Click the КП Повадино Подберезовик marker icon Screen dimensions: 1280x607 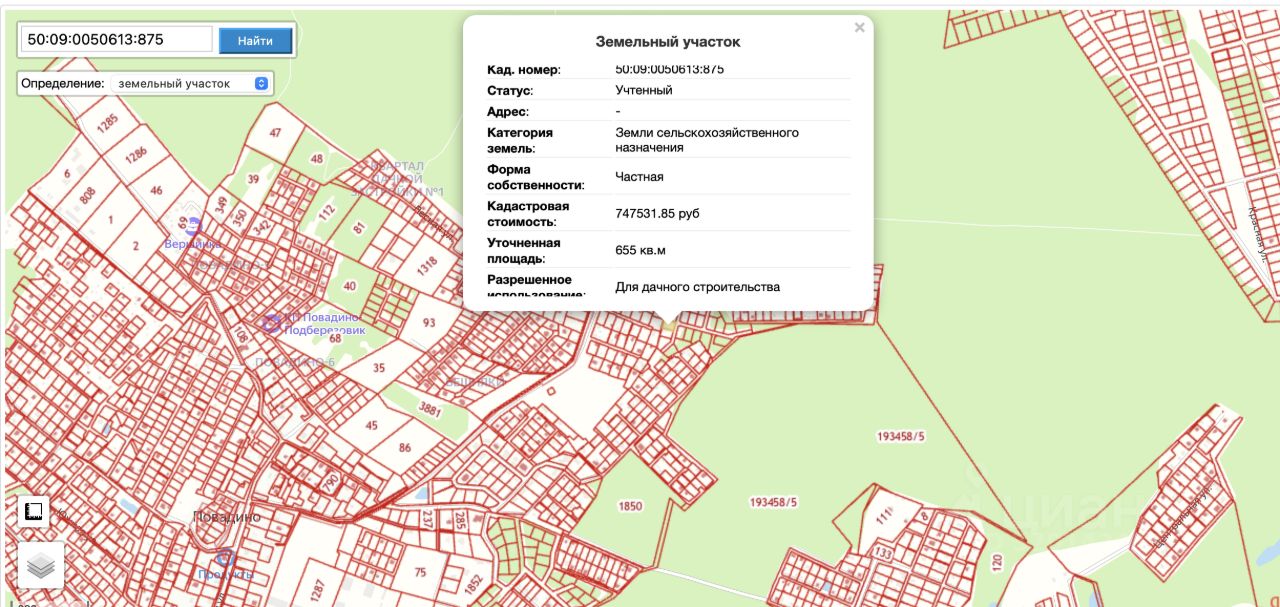(x=271, y=323)
